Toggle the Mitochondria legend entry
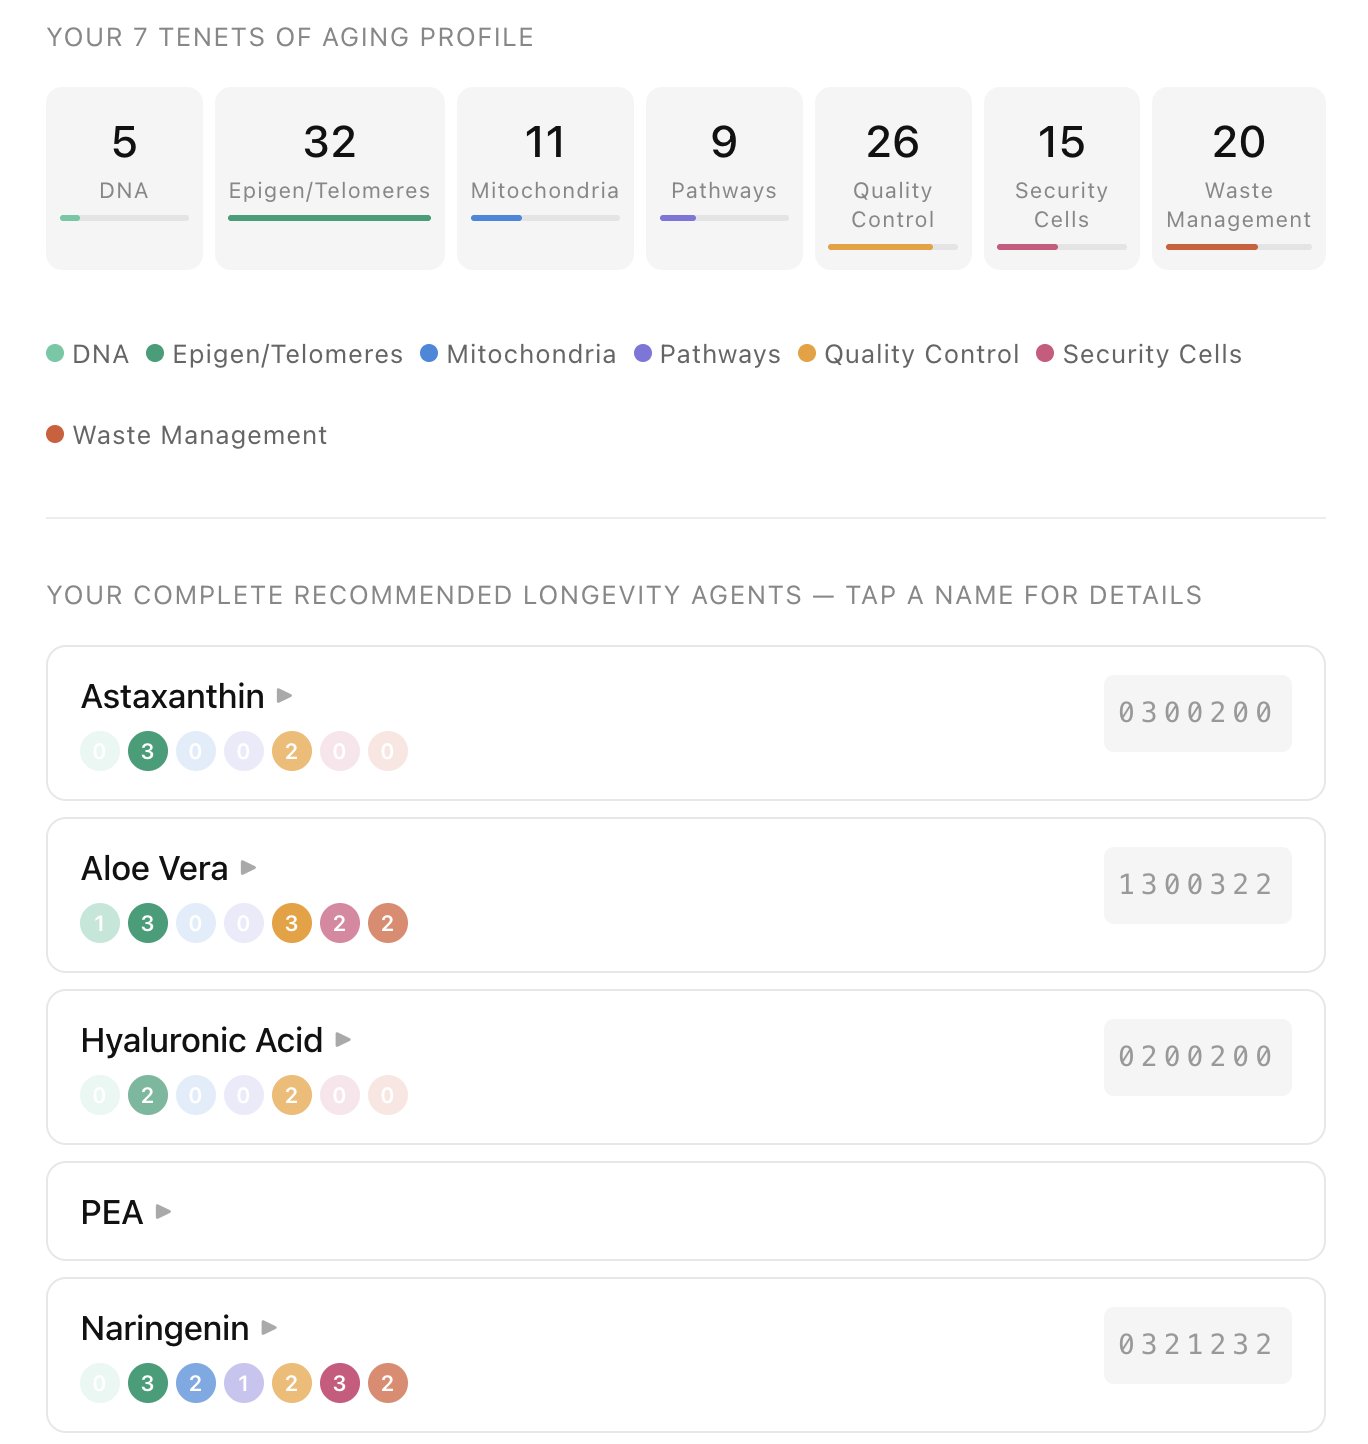The width and height of the screenshot is (1368, 1444). (518, 354)
